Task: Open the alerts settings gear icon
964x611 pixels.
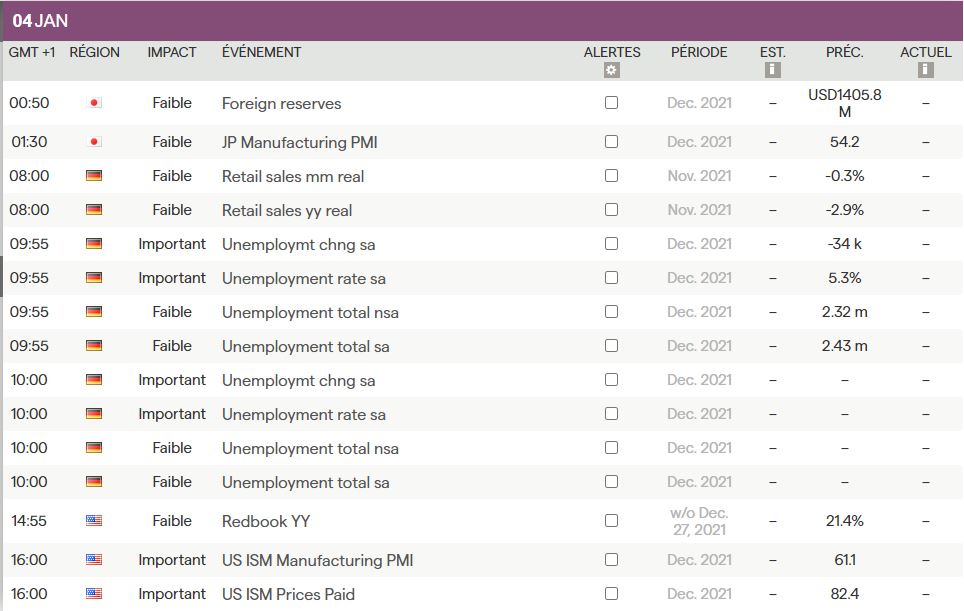Action: 610,70
